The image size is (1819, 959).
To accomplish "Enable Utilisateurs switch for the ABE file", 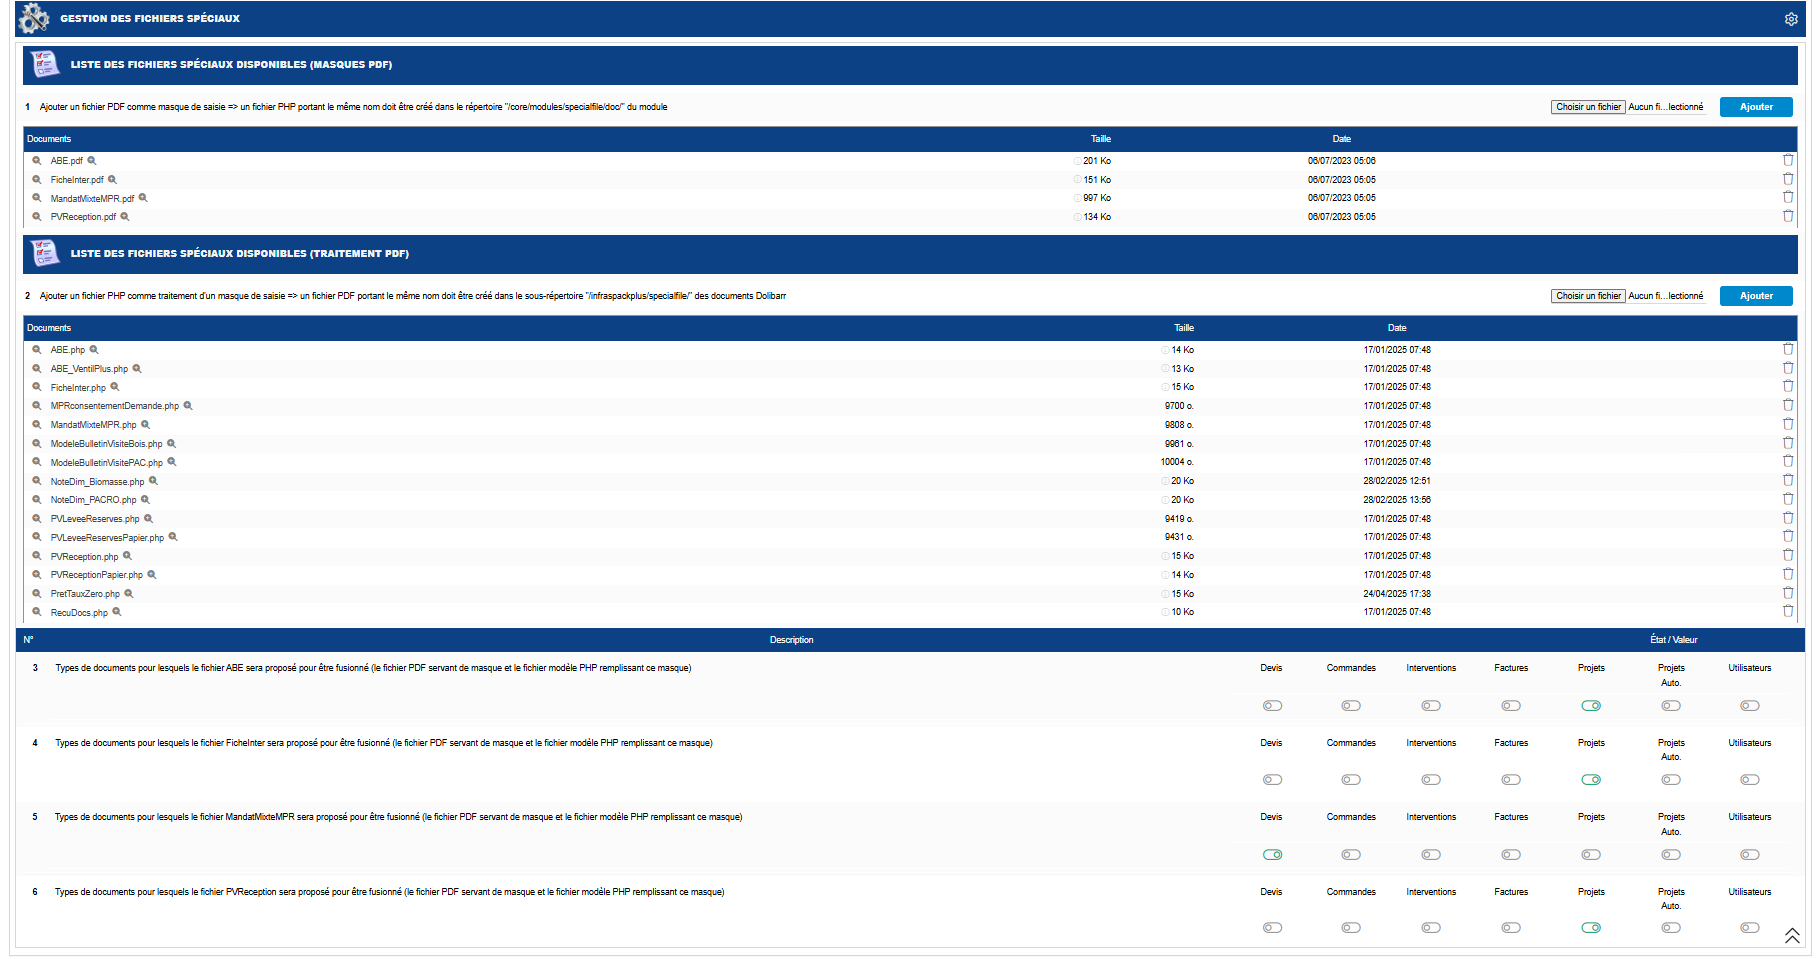I will 1750,706.
